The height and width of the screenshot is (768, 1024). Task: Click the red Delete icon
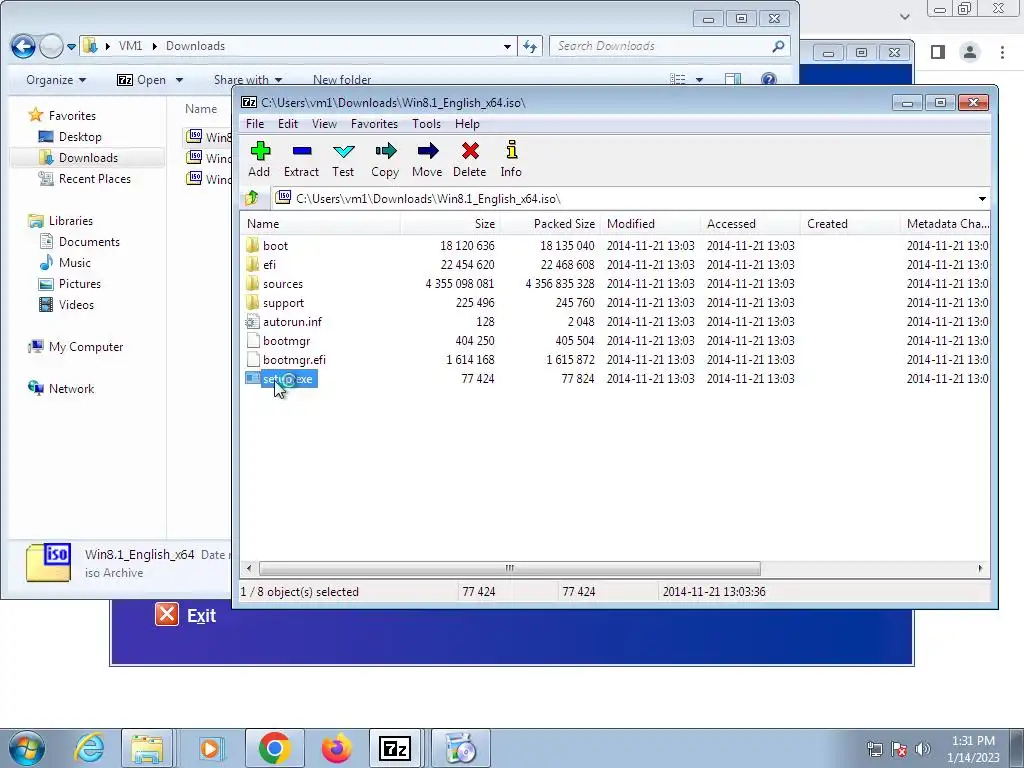click(x=470, y=159)
